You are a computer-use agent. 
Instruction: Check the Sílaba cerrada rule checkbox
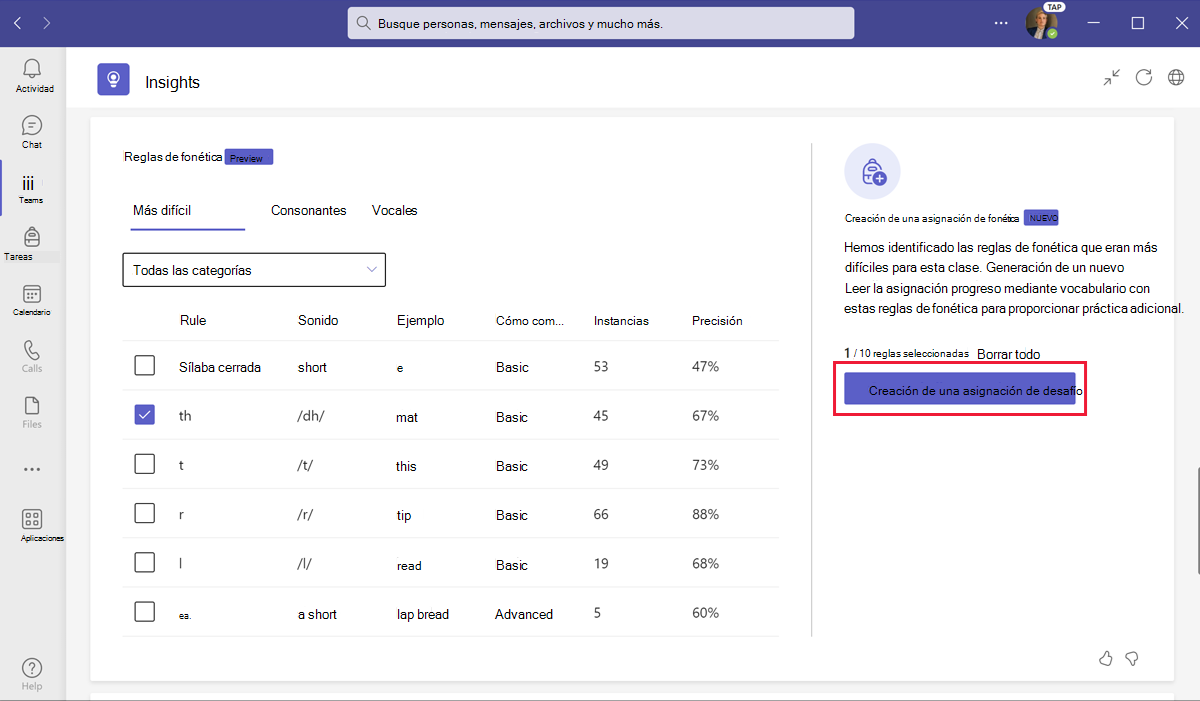tap(145, 366)
